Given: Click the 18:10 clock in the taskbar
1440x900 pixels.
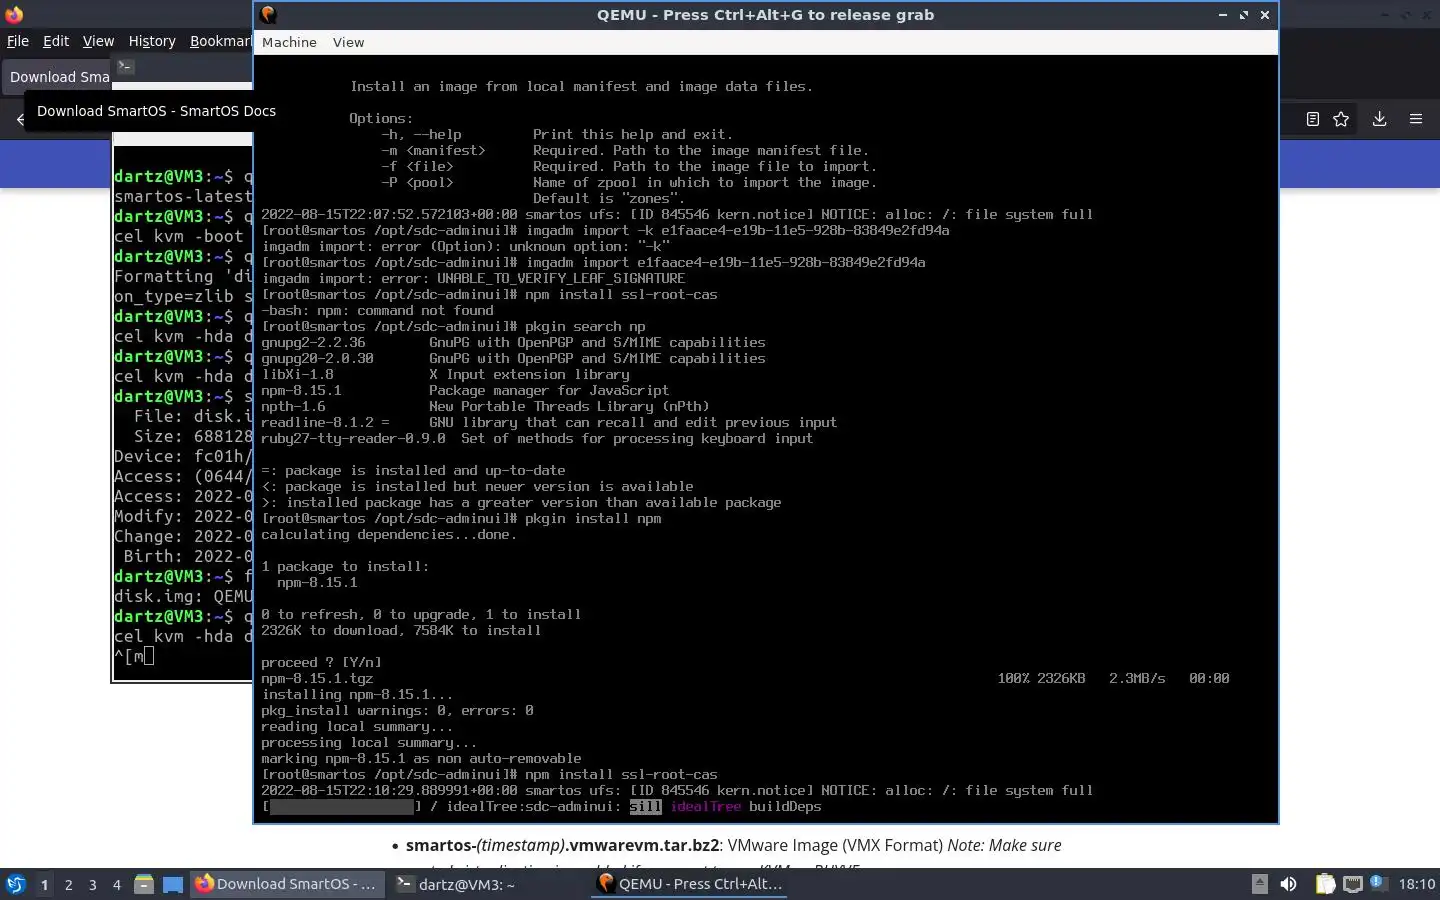Looking at the screenshot, I should pos(1416,884).
